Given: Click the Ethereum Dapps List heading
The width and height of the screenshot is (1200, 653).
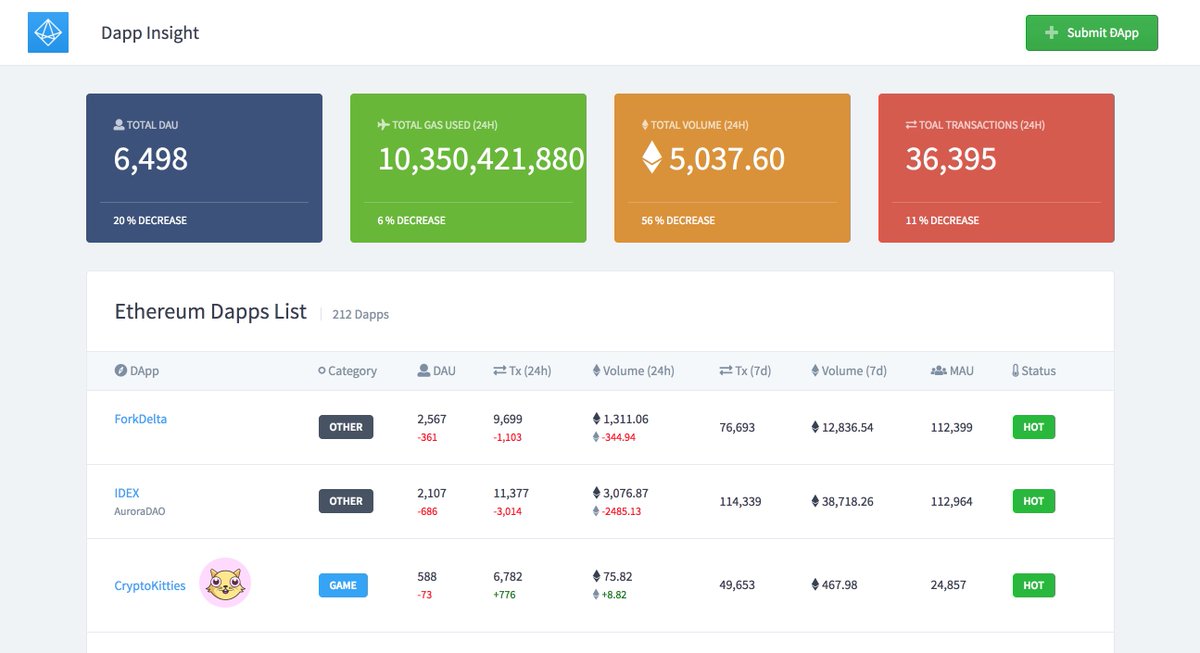Looking at the screenshot, I should pyautogui.click(x=211, y=311).
